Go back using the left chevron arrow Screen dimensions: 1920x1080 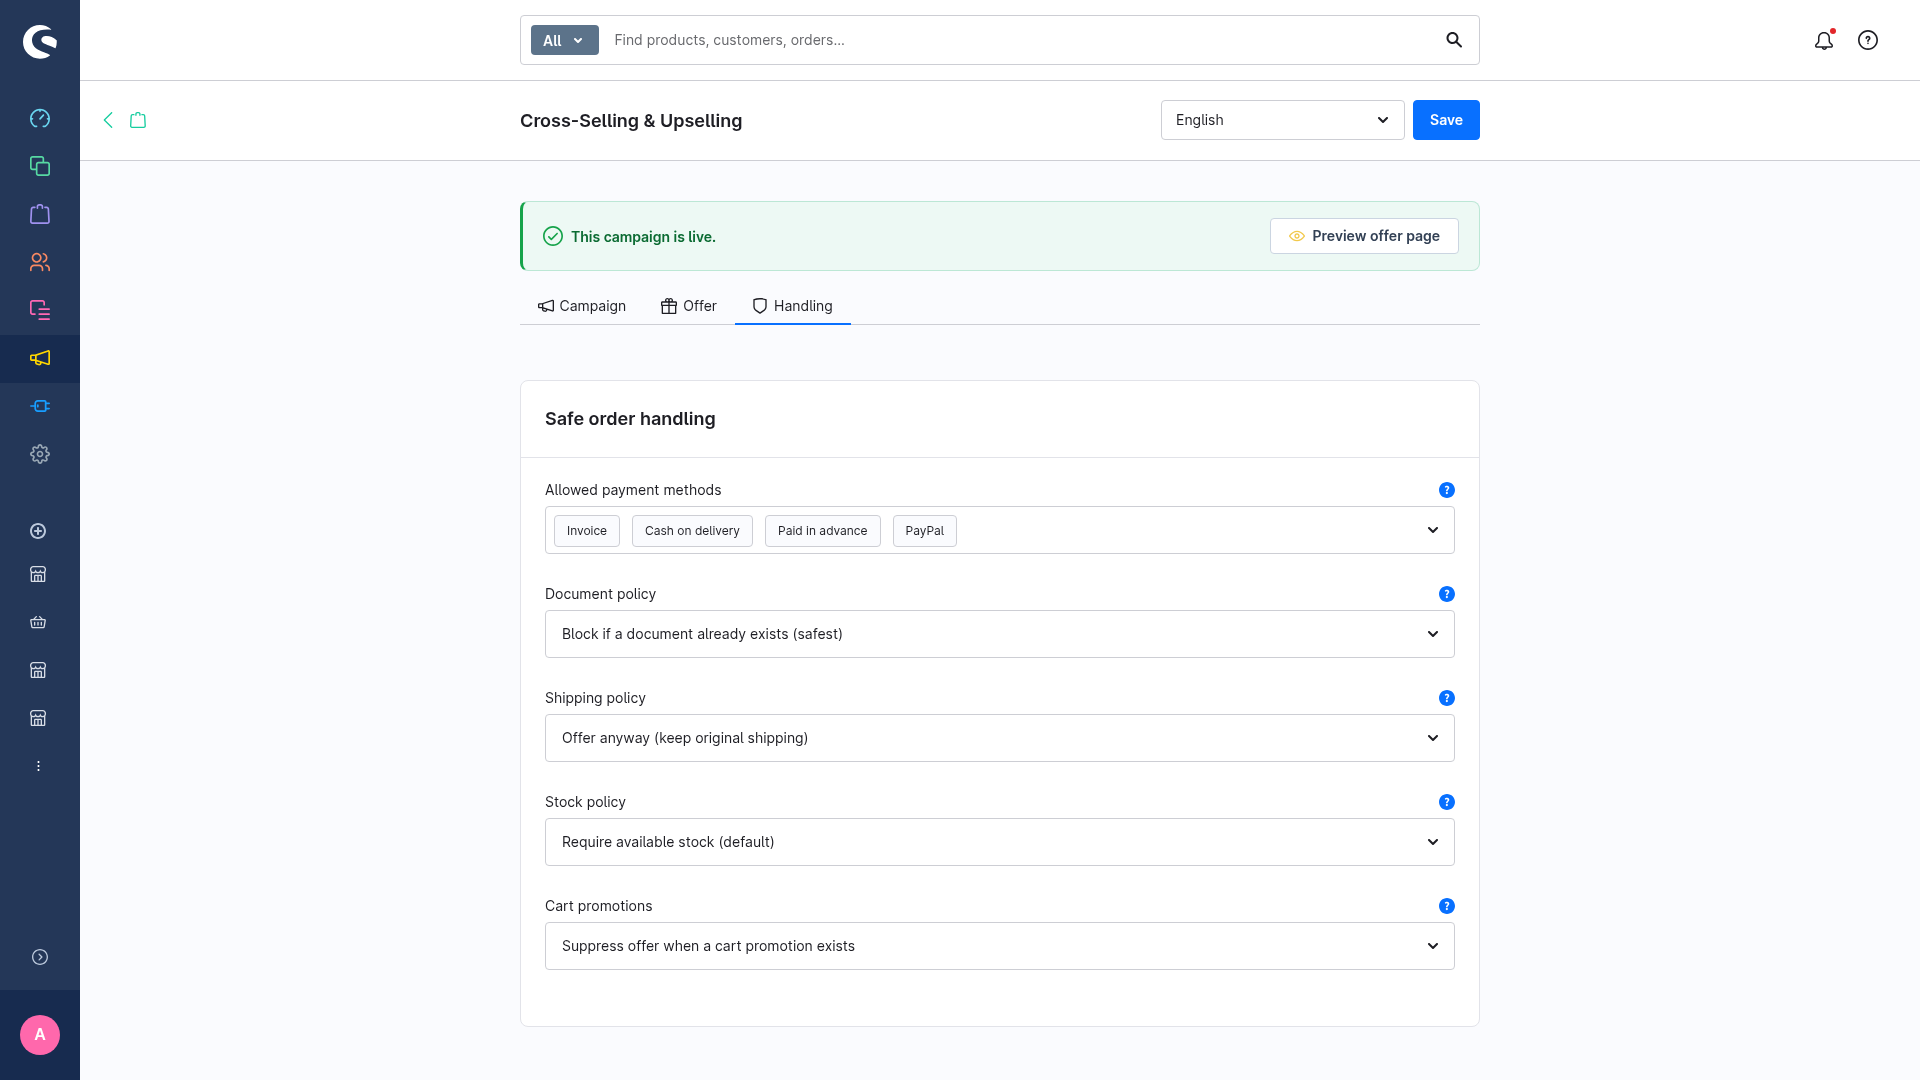pyautogui.click(x=108, y=120)
